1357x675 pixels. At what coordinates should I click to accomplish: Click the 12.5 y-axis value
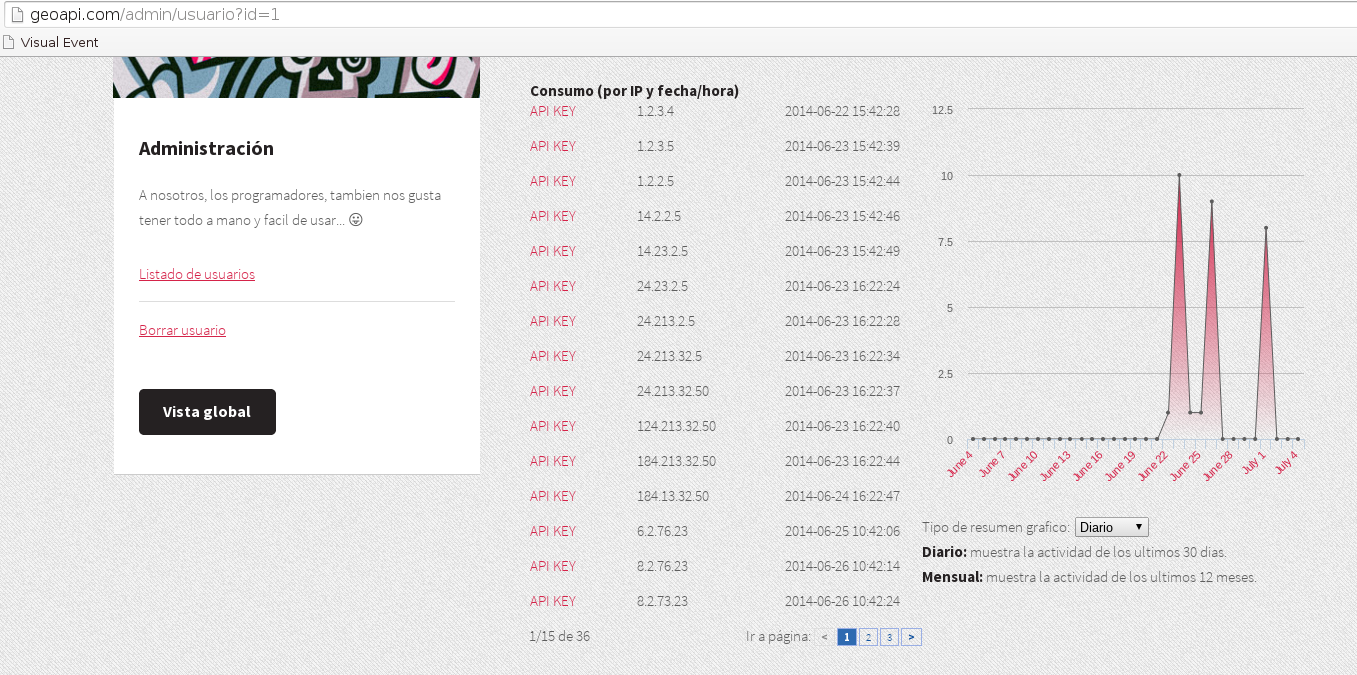pyautogui.click(x=942, y=109)
